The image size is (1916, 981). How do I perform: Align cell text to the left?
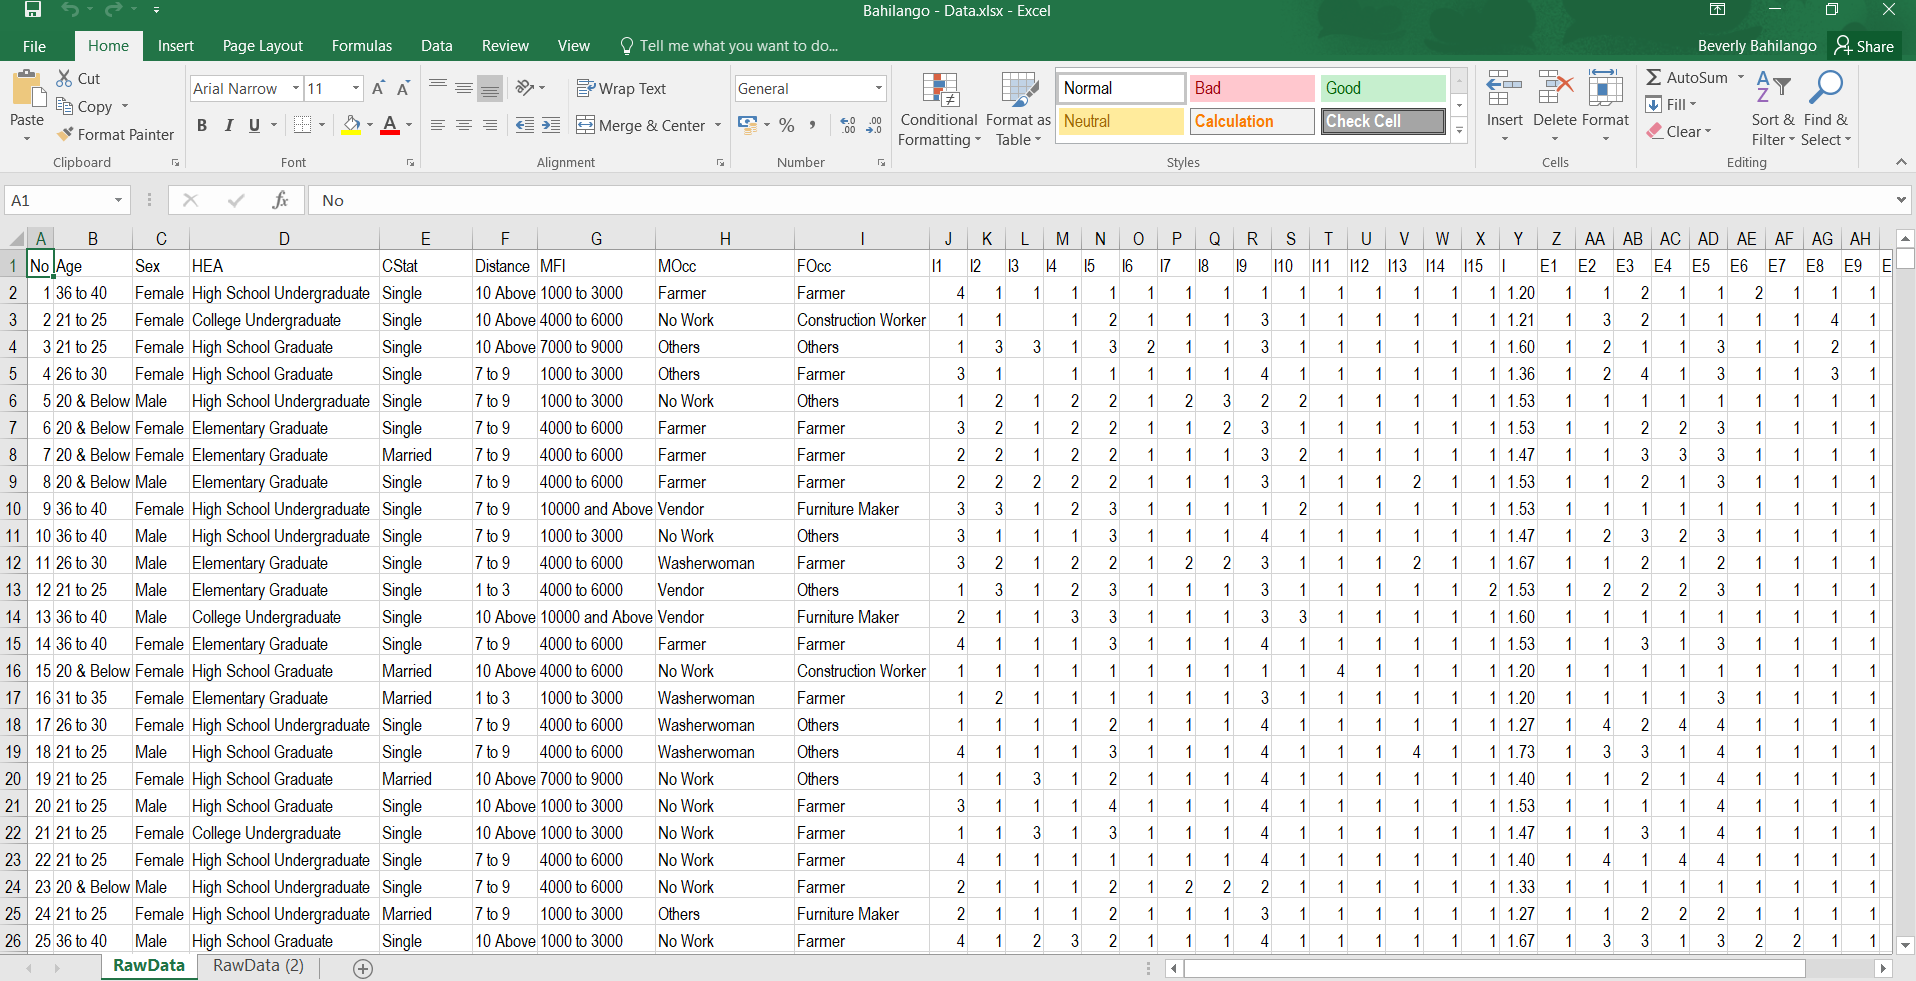click(x=438, y=125)
